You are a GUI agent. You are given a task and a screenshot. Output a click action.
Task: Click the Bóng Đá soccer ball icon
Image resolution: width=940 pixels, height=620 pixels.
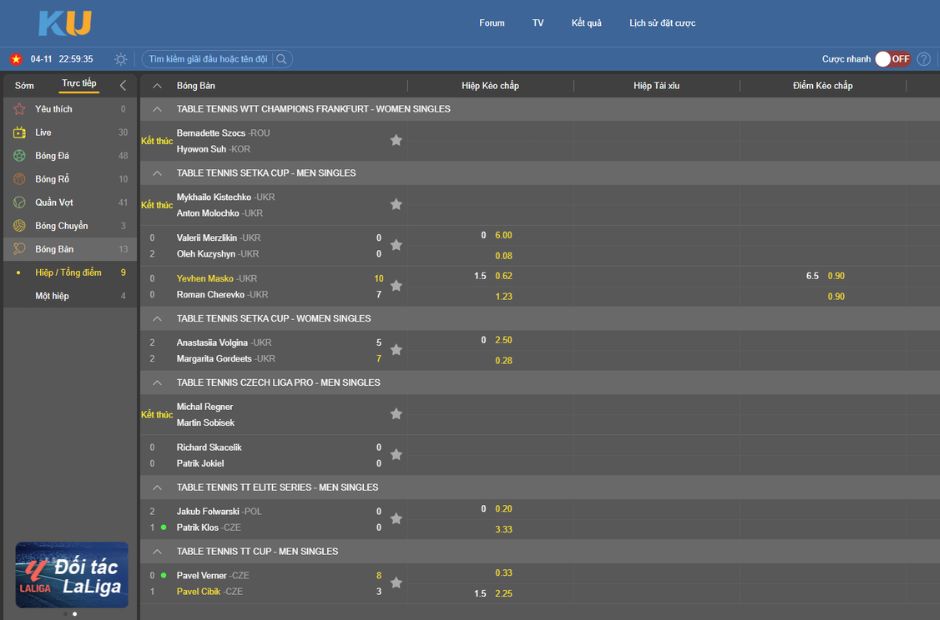pyautogui.click(x=19, y=155)
